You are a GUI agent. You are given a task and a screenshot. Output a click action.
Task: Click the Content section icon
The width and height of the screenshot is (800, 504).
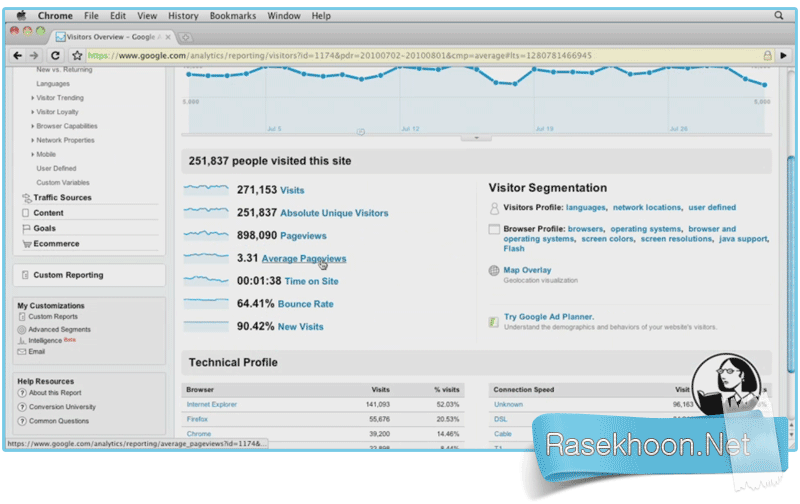tap(26, 213)
